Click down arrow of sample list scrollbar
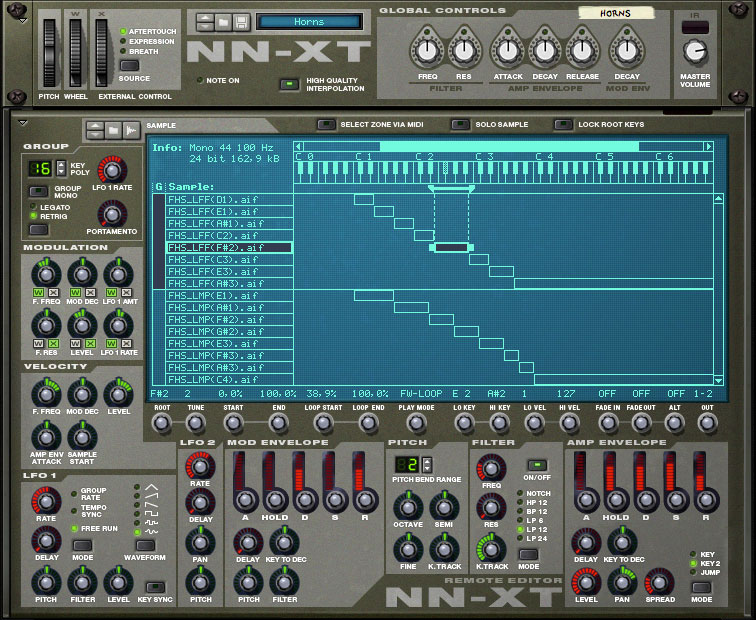The height and width of the screenshot is (620, 756). pyautogui.click(x=718, y=380)
